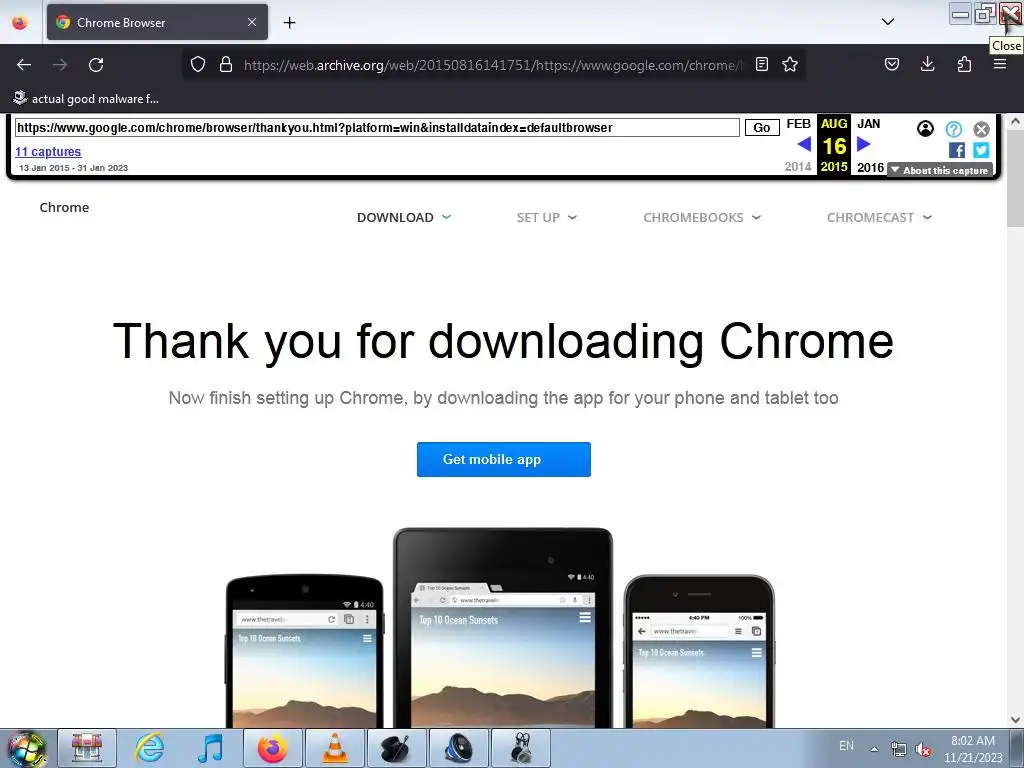
Task: Expand About this capture
Action: [x=940, y=170]
